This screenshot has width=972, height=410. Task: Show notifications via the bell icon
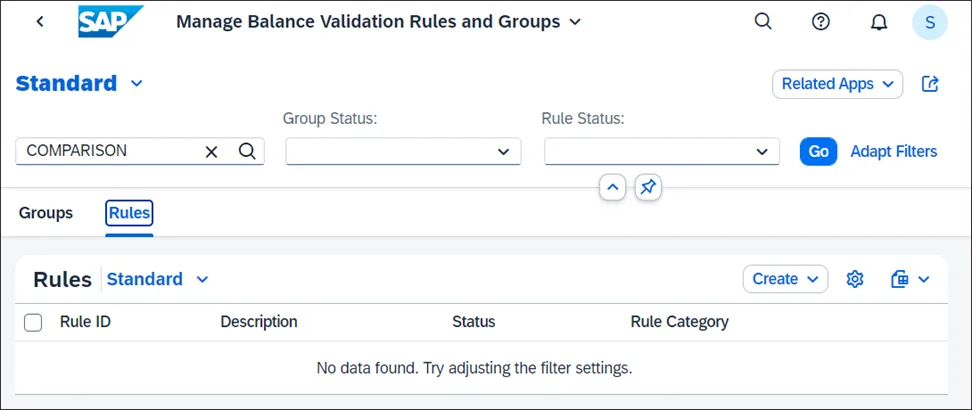pyautogui.click(x=878, y=22)
